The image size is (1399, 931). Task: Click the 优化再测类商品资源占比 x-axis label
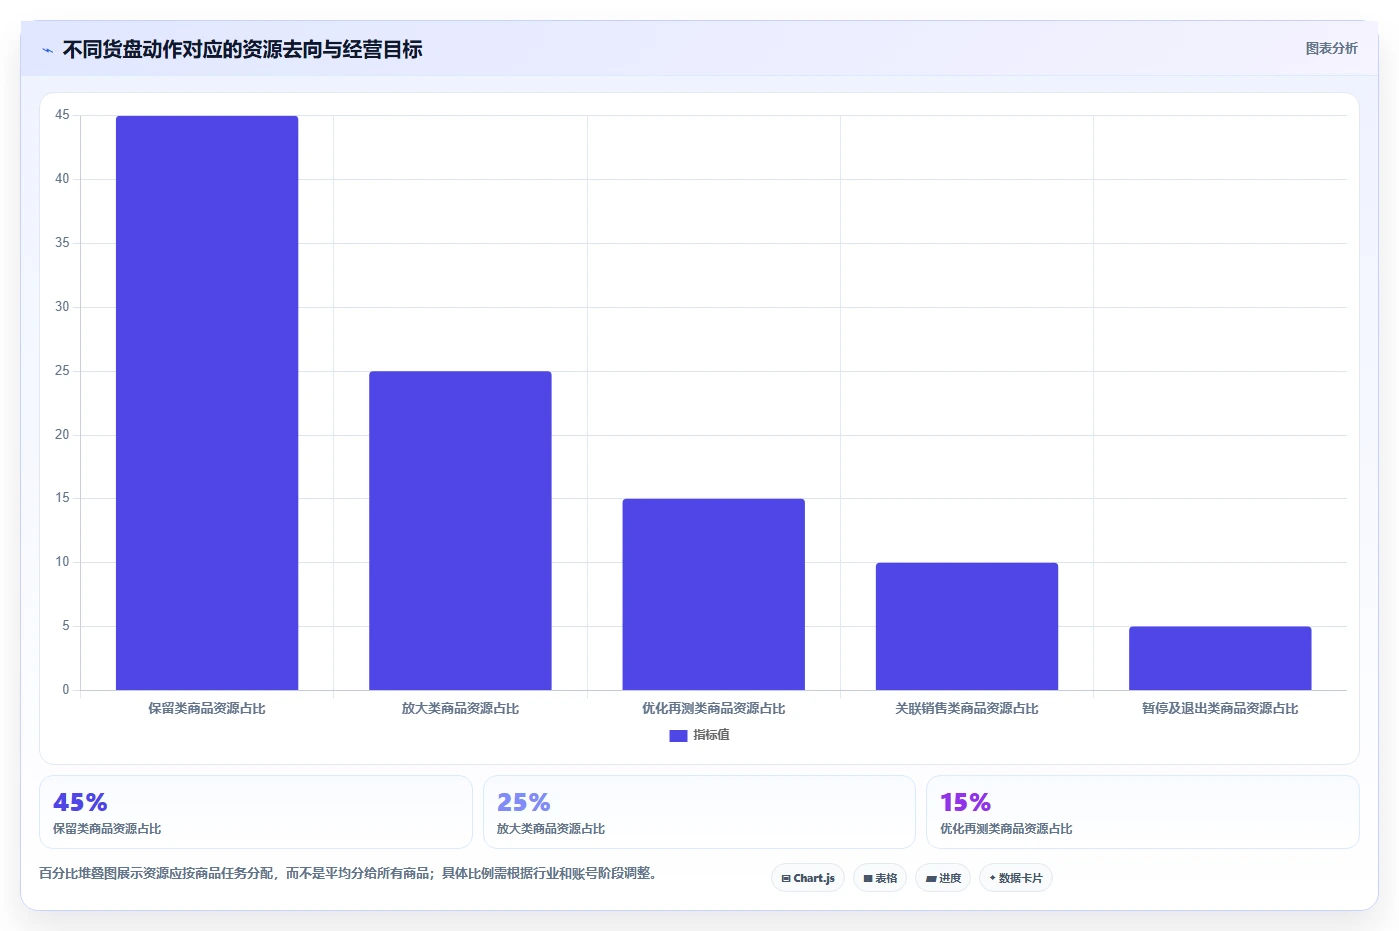click(713, 708)
